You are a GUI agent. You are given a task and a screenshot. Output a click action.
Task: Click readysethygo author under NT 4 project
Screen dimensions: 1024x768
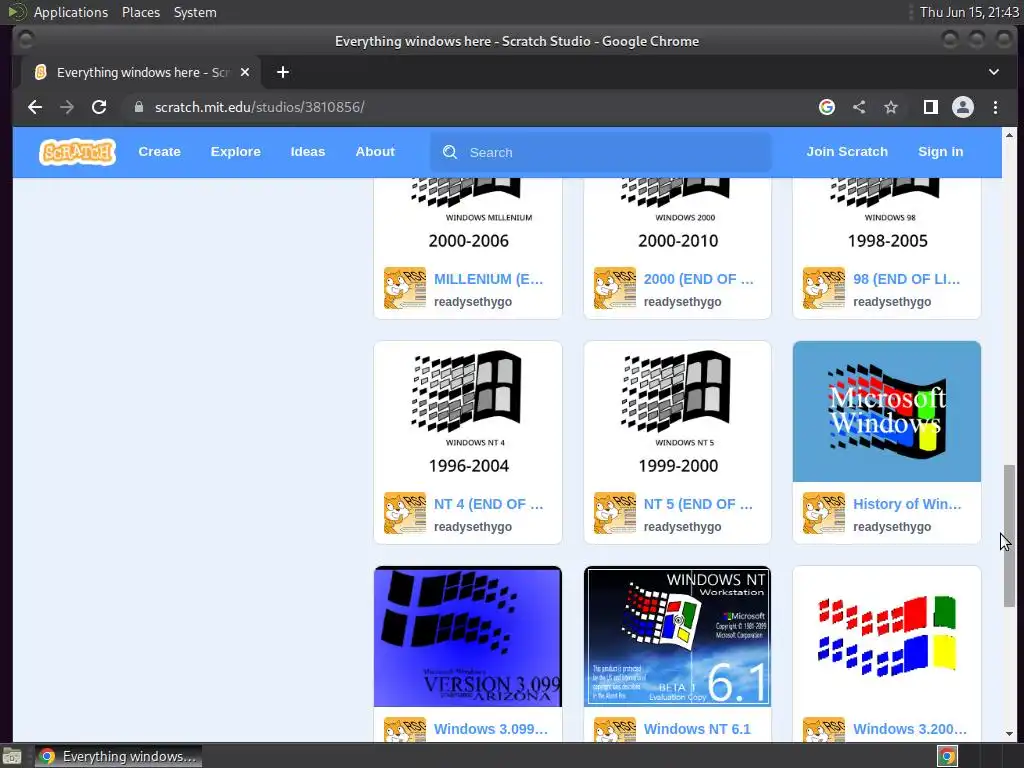pyautogui.click(x=473, y=526)
